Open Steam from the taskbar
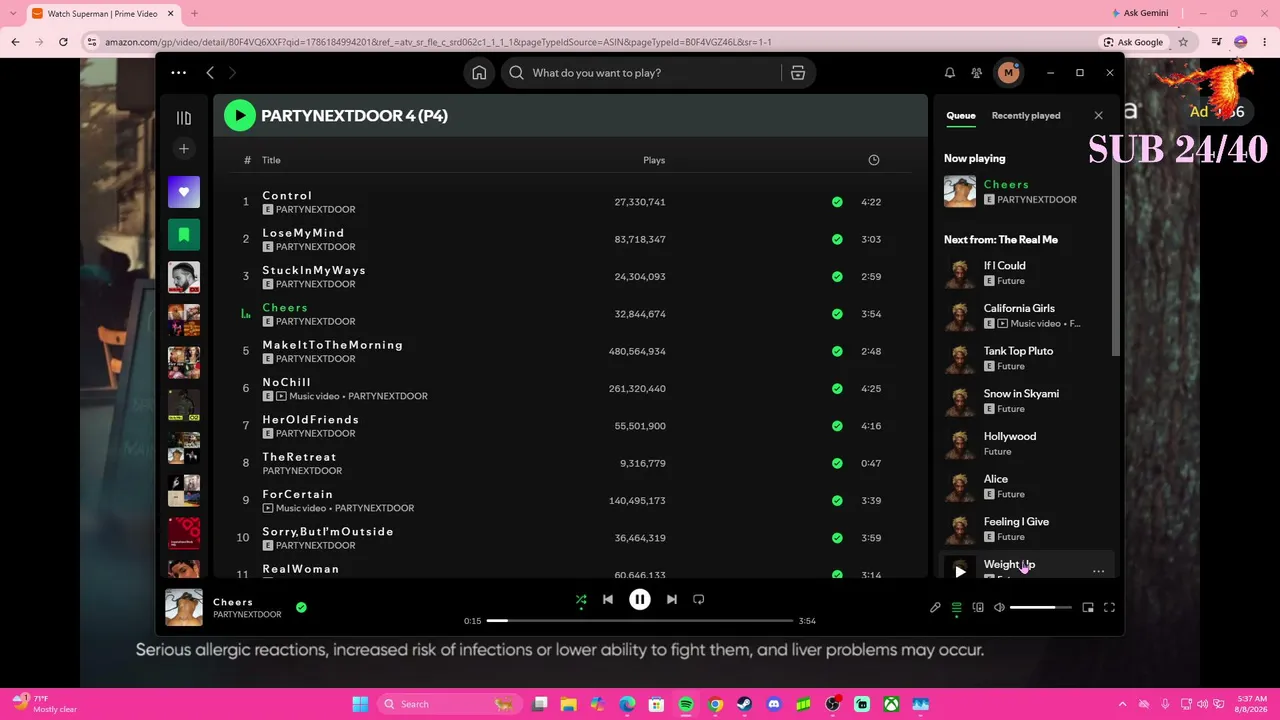 tap(744, 704)
